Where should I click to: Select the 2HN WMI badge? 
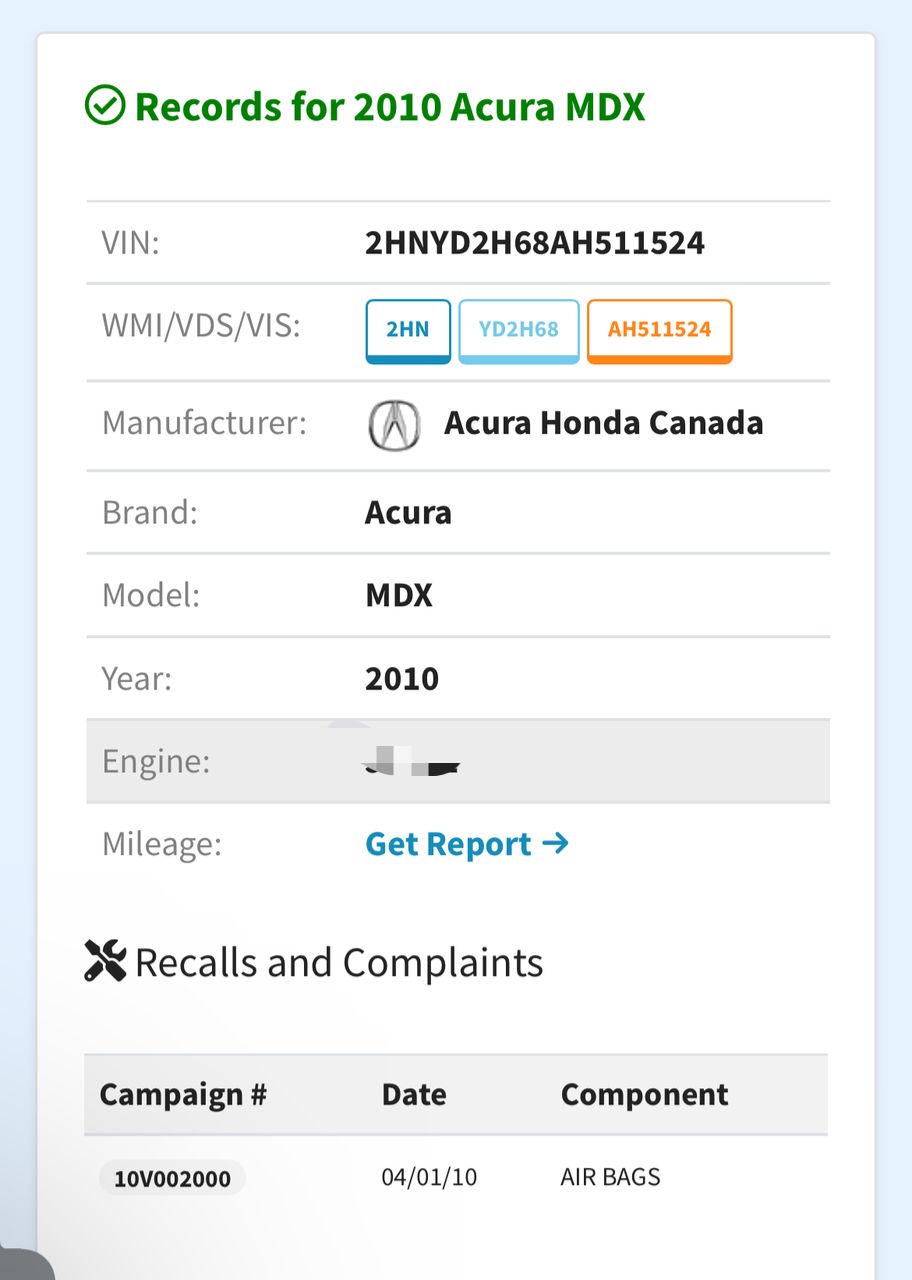pos(408,330)
